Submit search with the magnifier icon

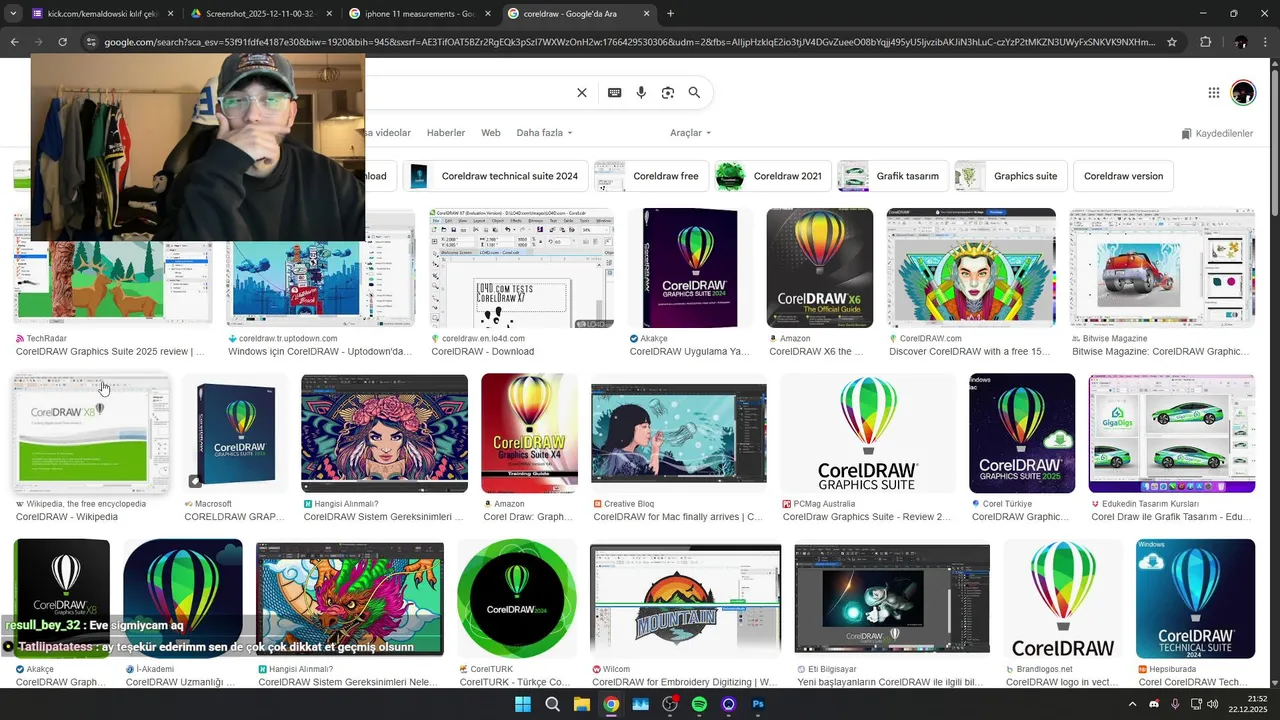click(694, 93)
